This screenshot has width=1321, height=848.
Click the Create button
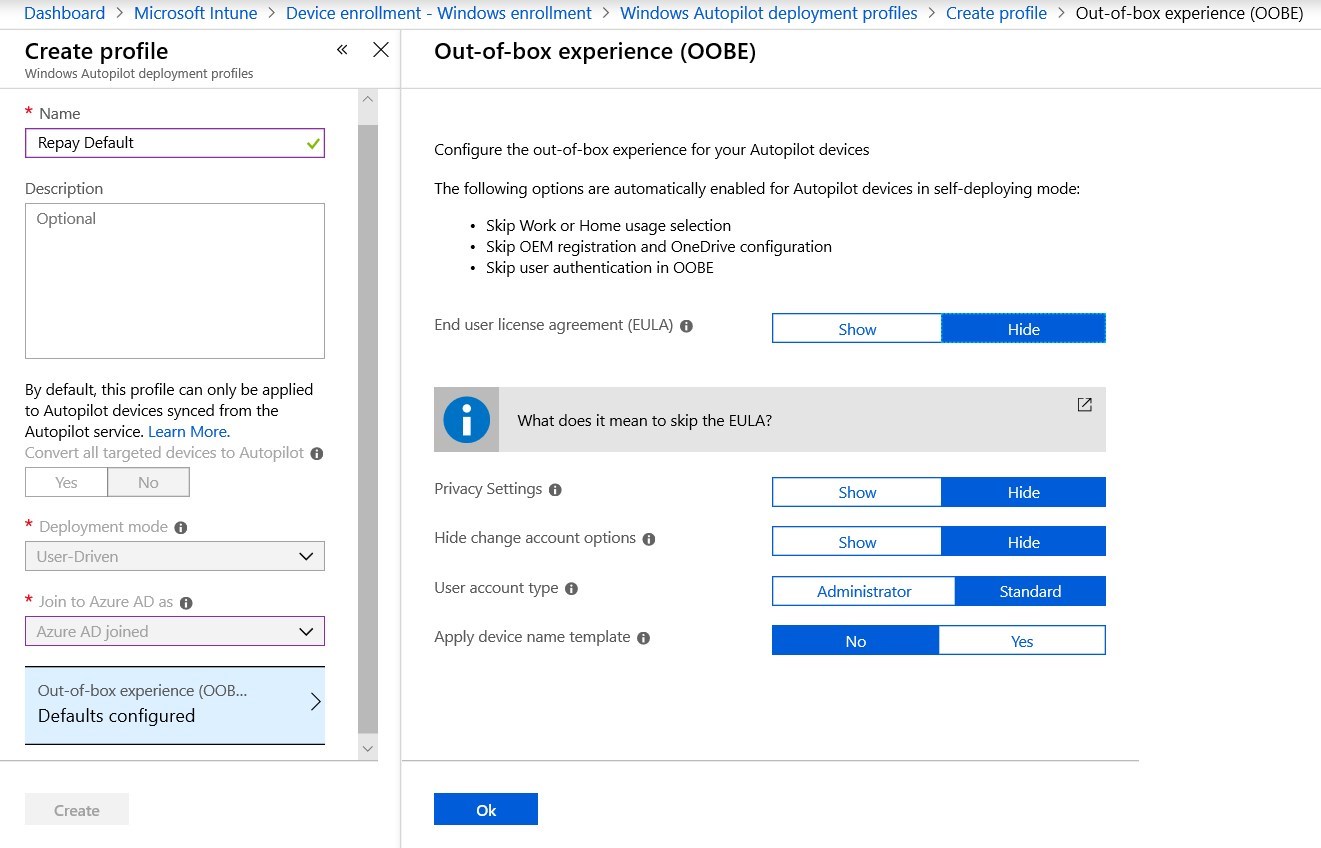(77, 809)
